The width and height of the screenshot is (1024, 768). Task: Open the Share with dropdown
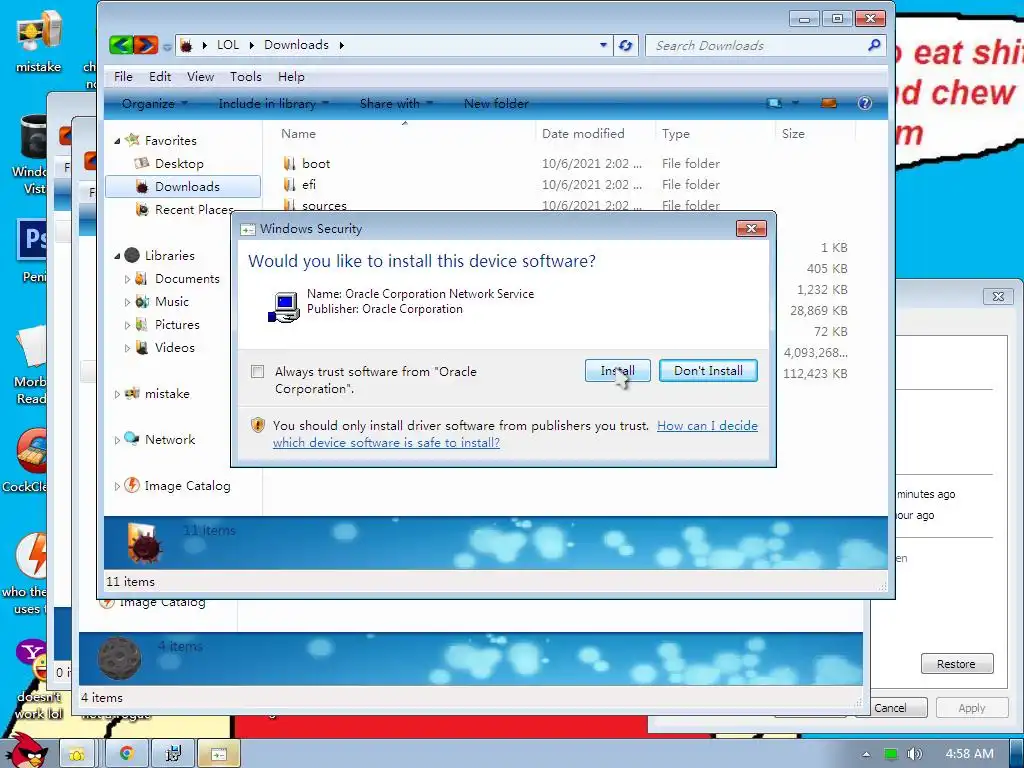(x=396, y=104)
